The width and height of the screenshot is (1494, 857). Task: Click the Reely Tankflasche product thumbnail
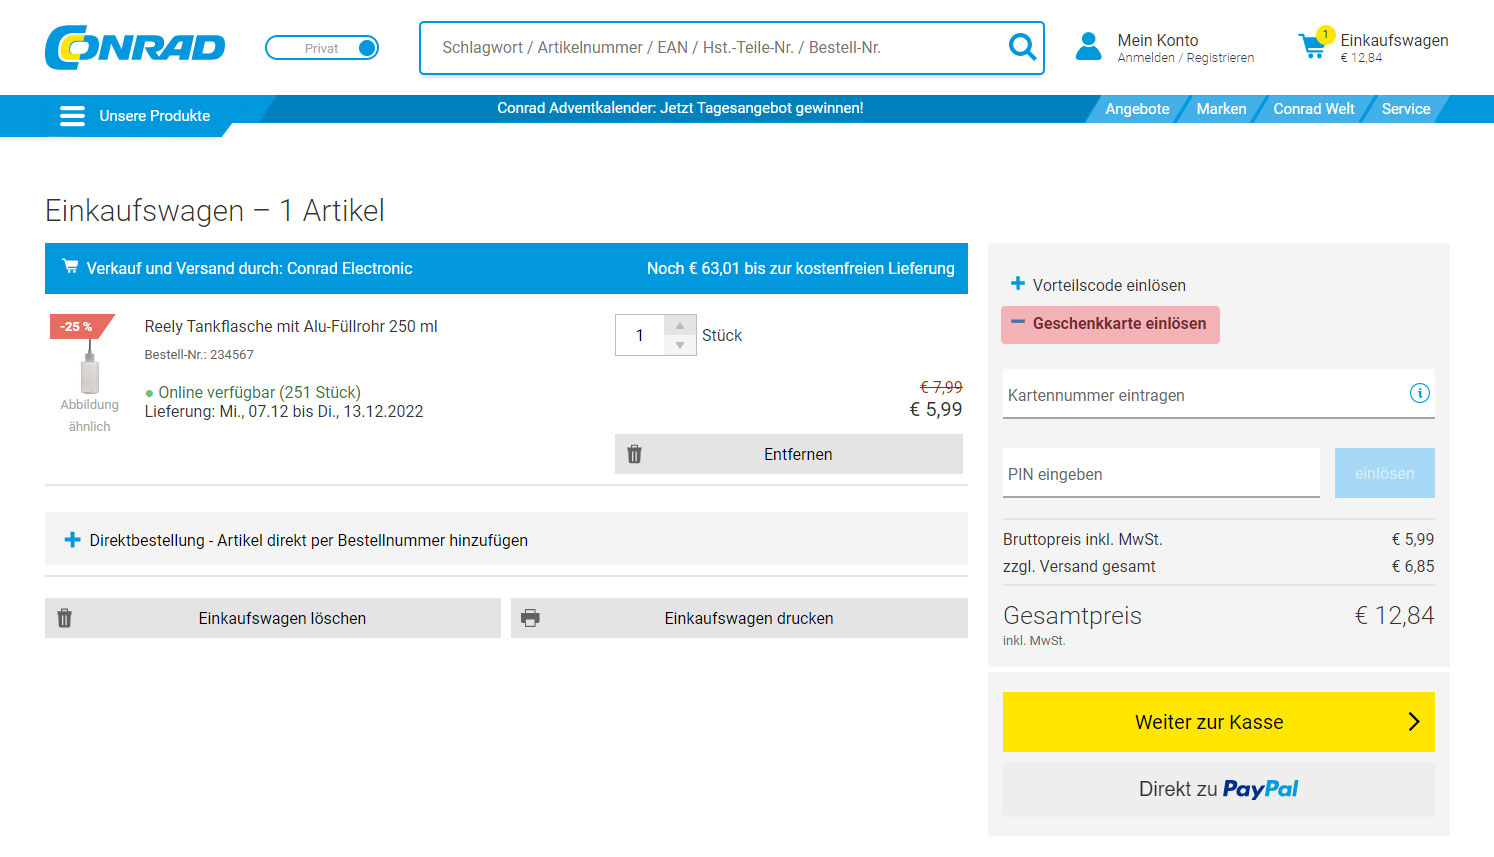coord(90,368)
